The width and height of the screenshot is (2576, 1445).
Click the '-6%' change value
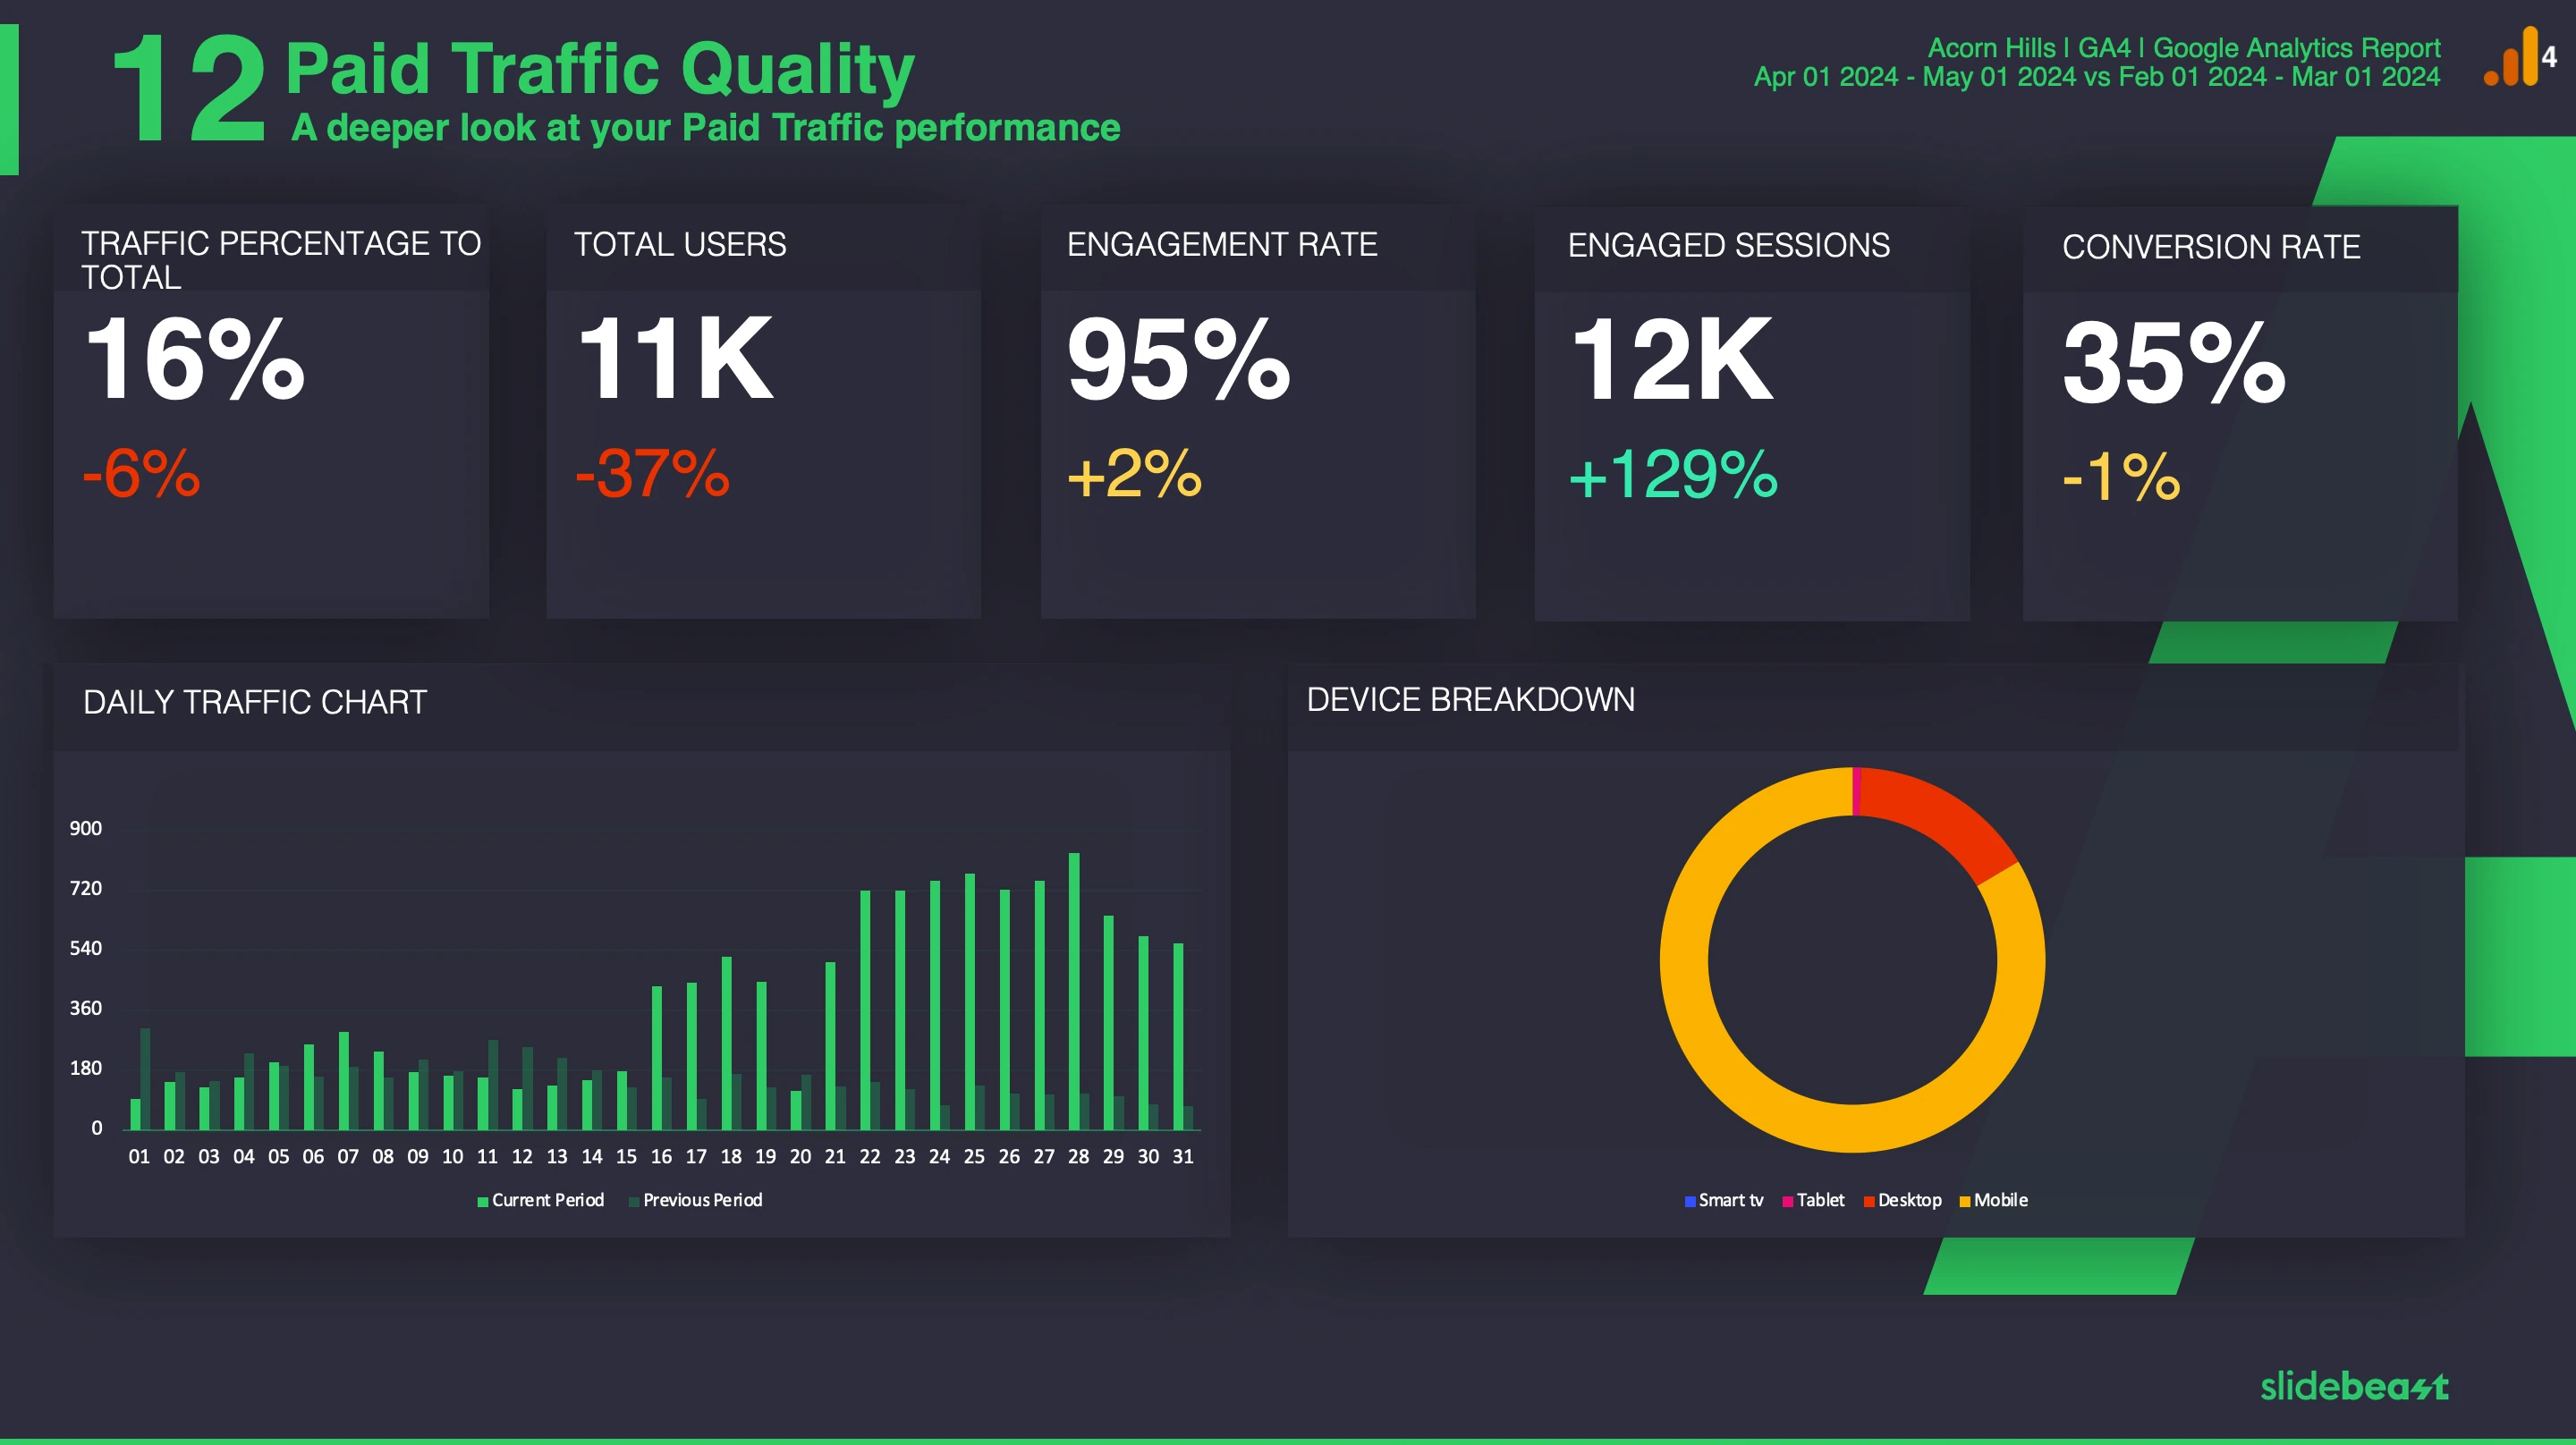[x=141, y=473]
